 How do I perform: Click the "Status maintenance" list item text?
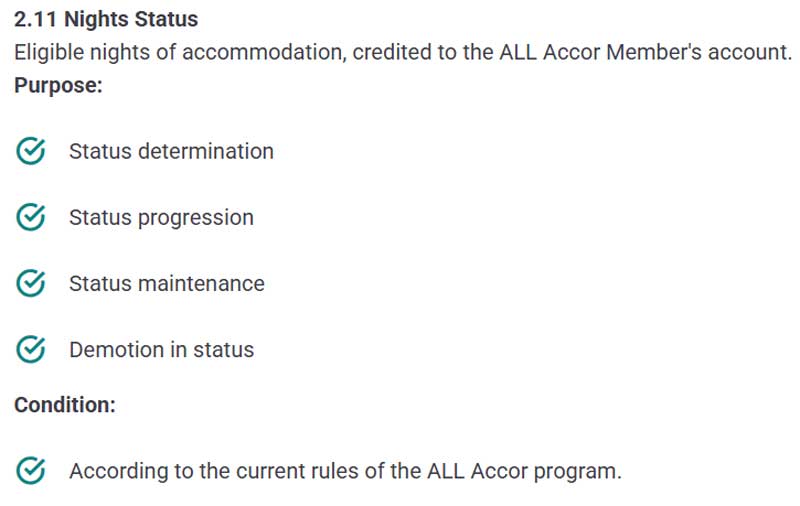pyautogui.click(x=167, y=284)
